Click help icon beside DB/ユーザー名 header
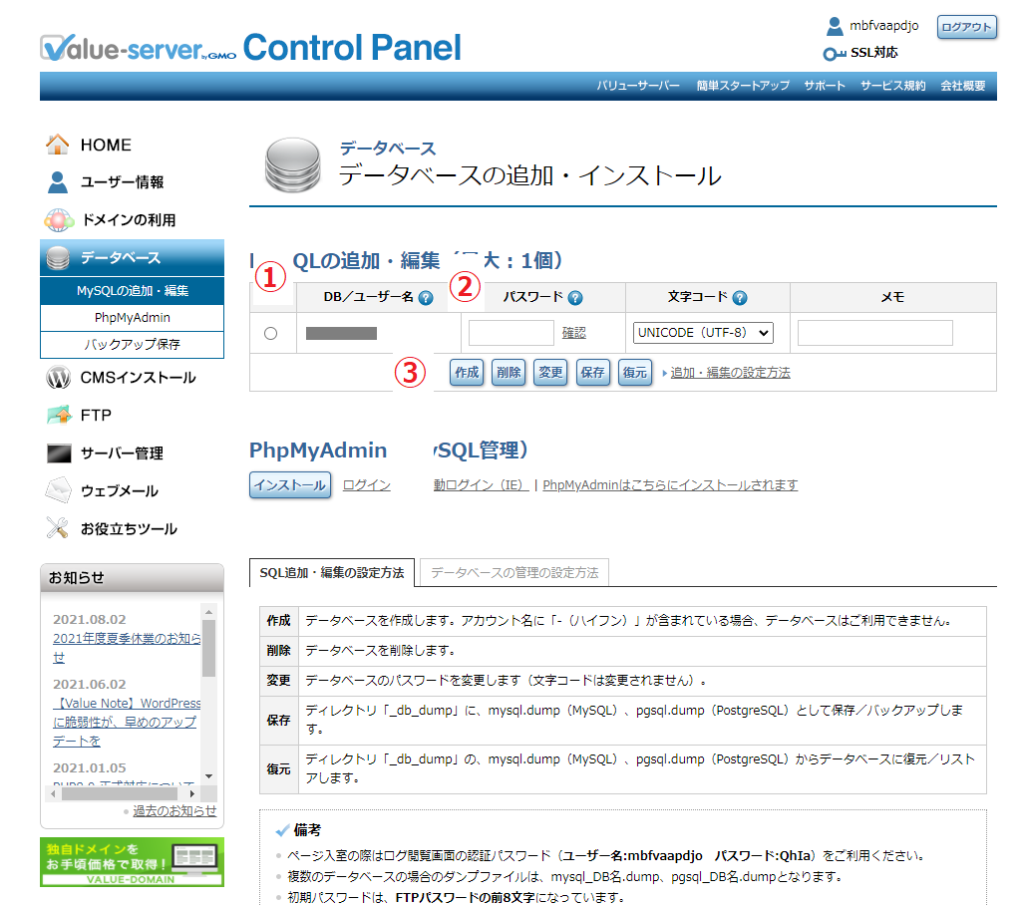This screenshot has height=906, width=1024. pyautogui.click(x=426, y=298)
